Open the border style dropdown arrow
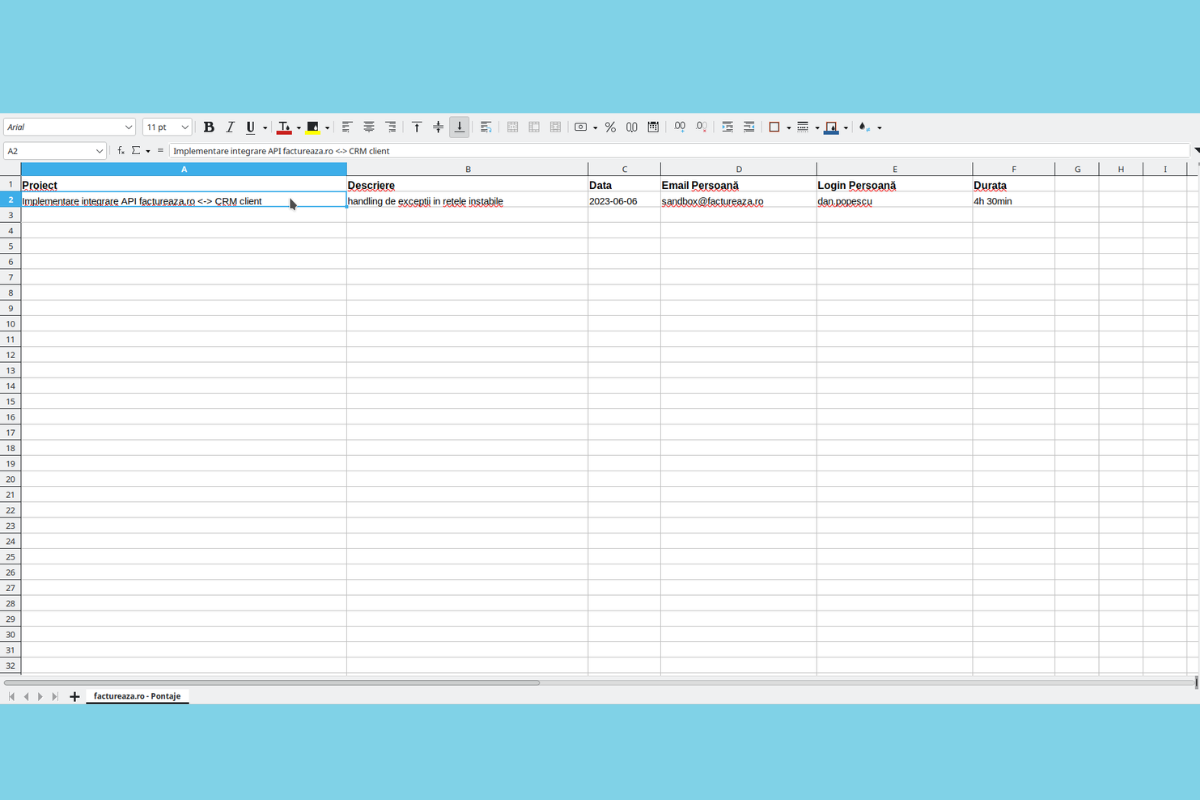Screen dimensions: 1200x800 pyautogui.click(x=817, y=127)
